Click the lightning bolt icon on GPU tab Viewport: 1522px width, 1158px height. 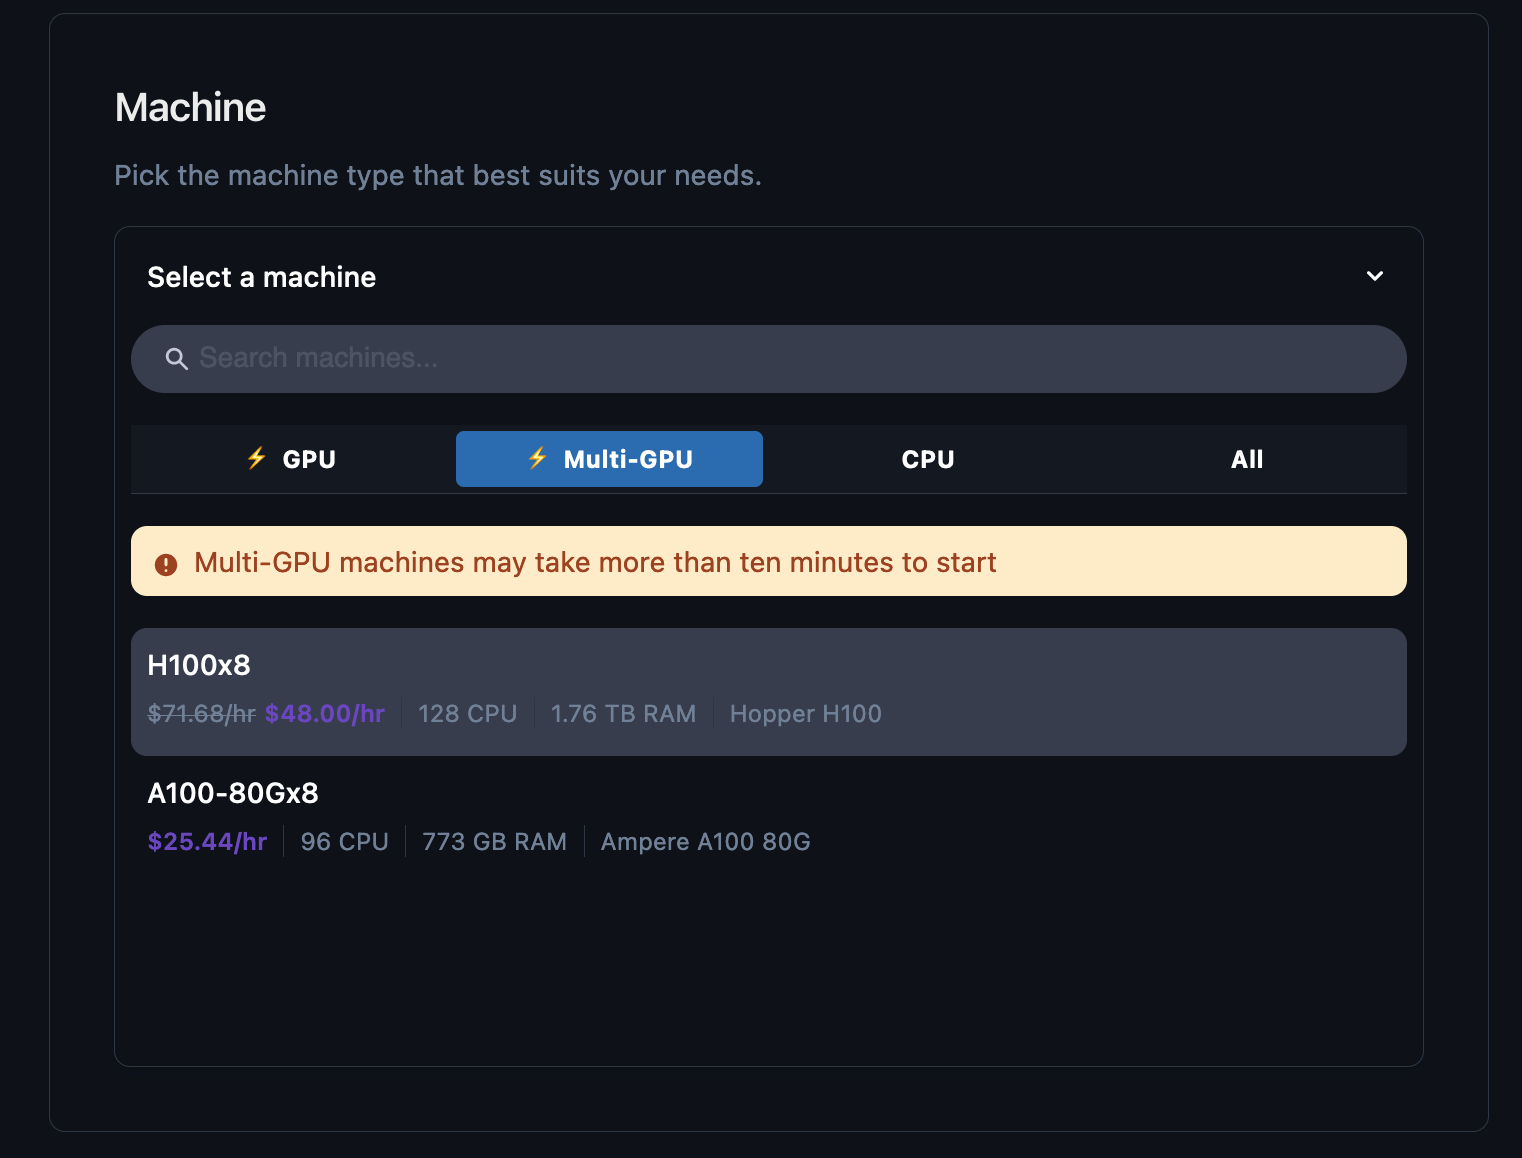pos(257,457)
